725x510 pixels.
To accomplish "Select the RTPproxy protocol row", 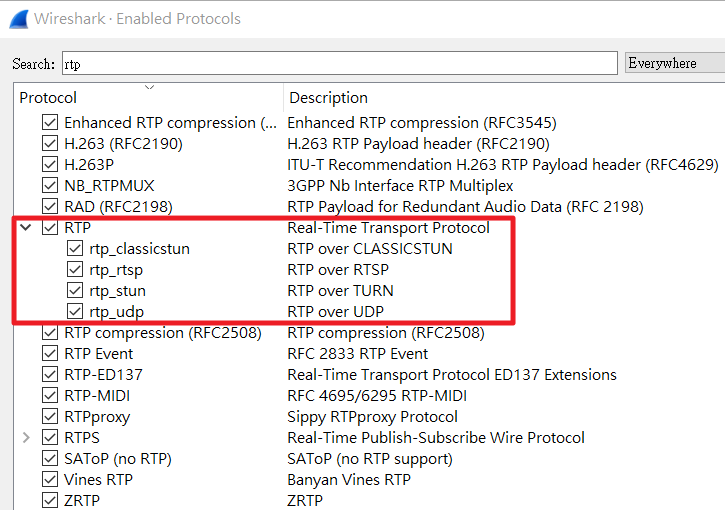I will (x=97, y=416).
